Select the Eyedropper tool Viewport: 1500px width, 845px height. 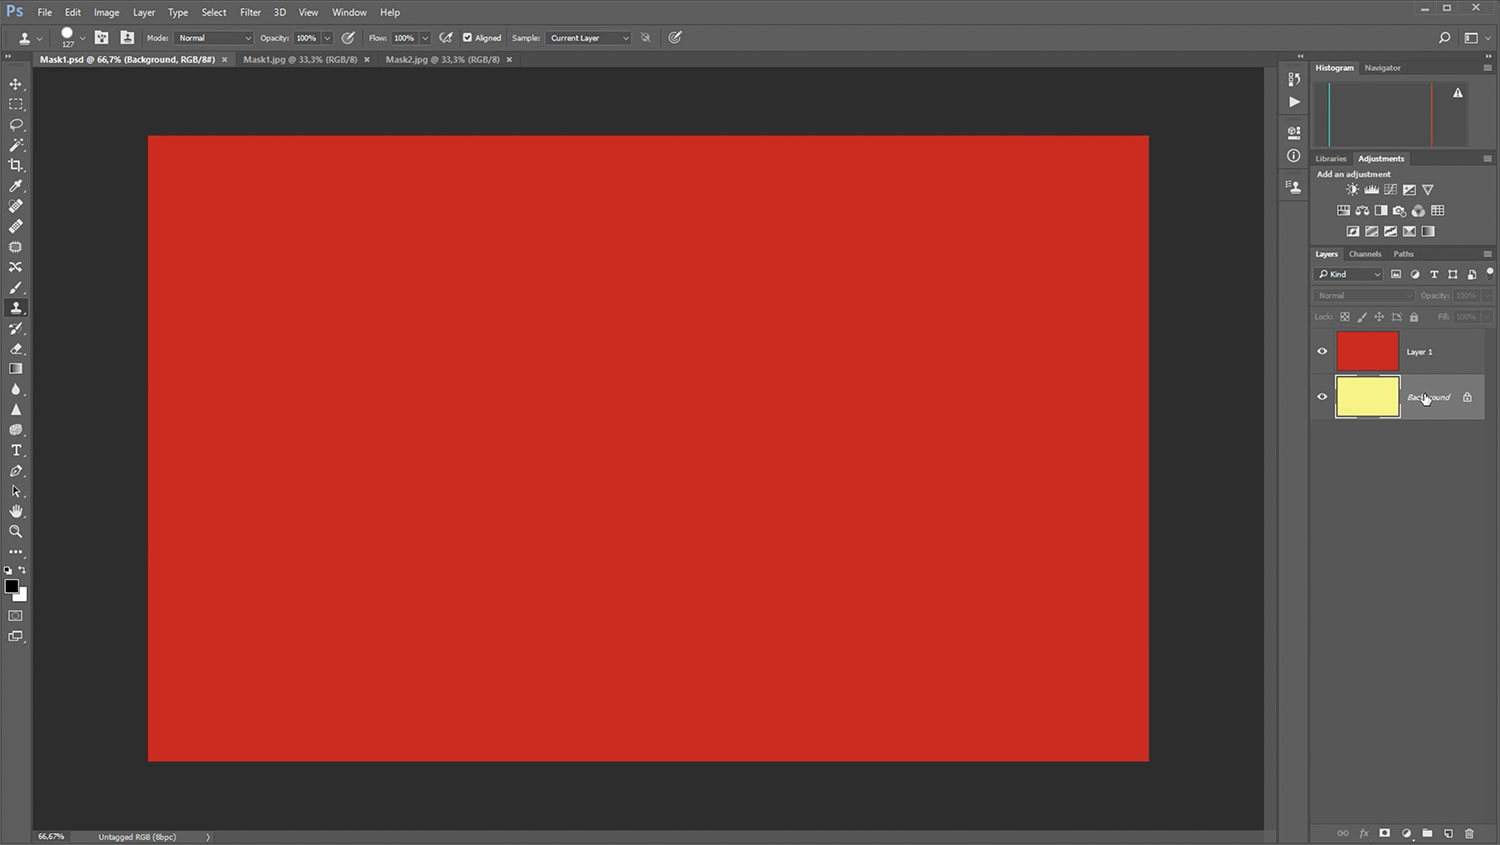(x=16, y=186)
